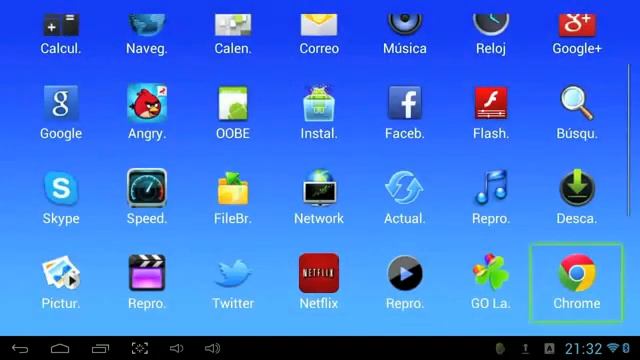Tap the Home navigation button
The image size is (640, 360).
click(60, 349)
